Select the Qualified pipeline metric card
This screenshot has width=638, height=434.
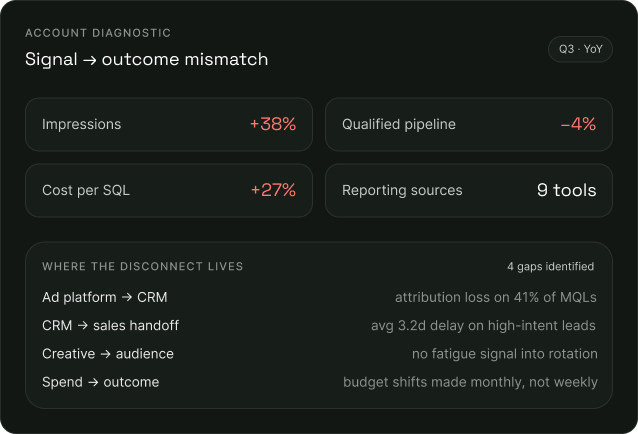pos(469,124)
